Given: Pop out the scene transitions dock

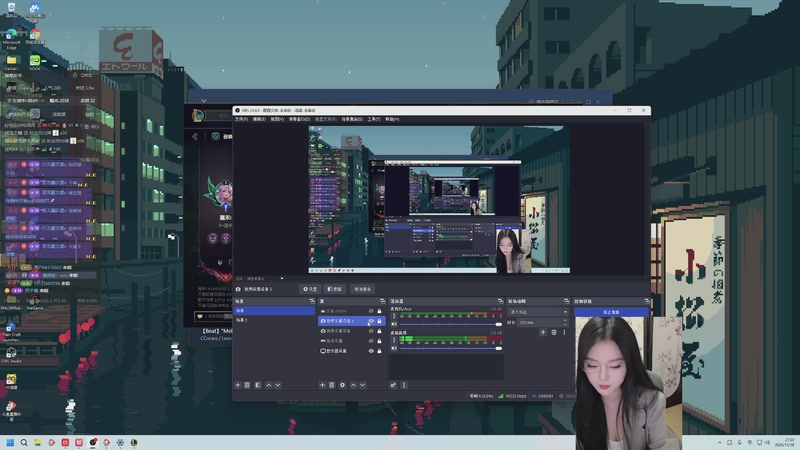Looking at the screenshot, I should pos(566,302).
